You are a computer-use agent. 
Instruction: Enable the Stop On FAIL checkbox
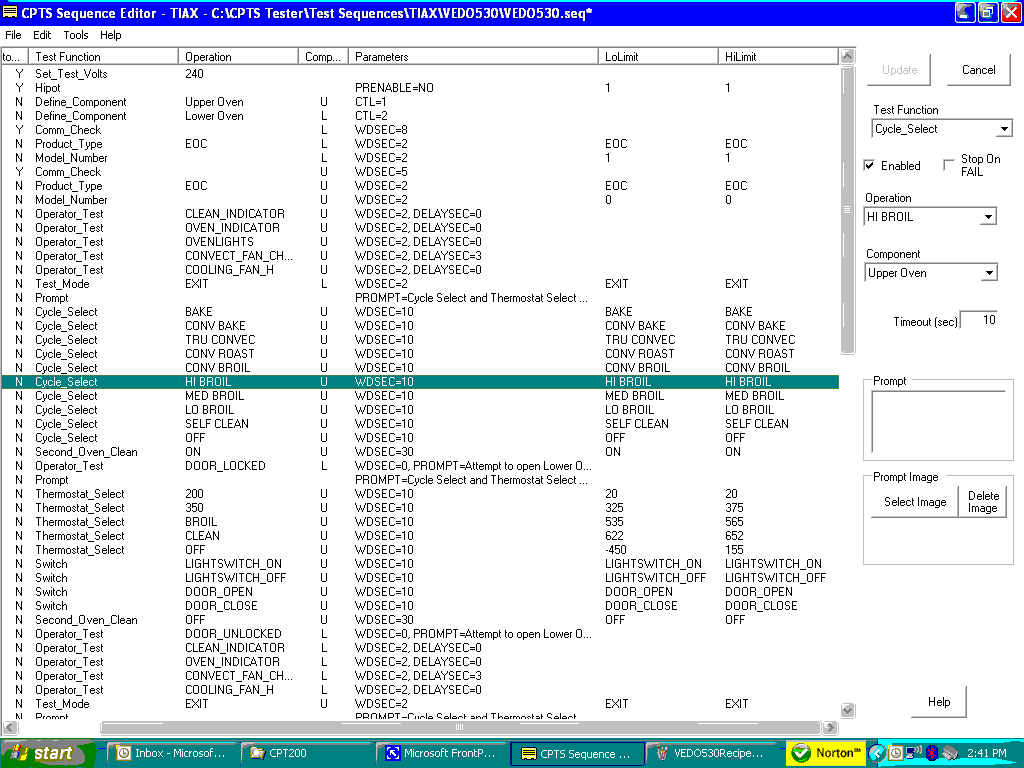pyautogui.click(x=949, y=165)
